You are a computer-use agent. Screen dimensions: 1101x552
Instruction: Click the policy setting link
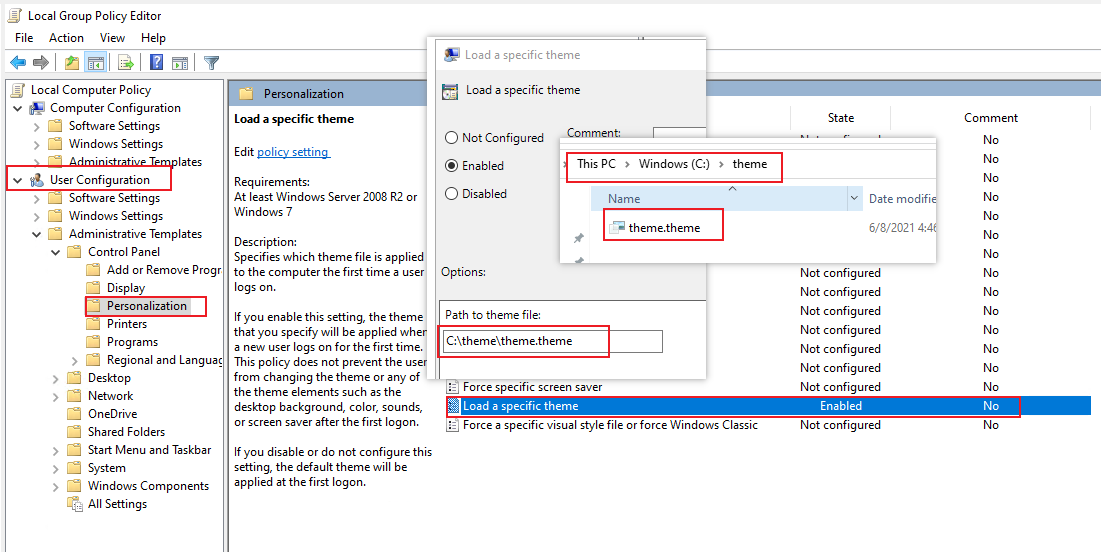(292, 152)
